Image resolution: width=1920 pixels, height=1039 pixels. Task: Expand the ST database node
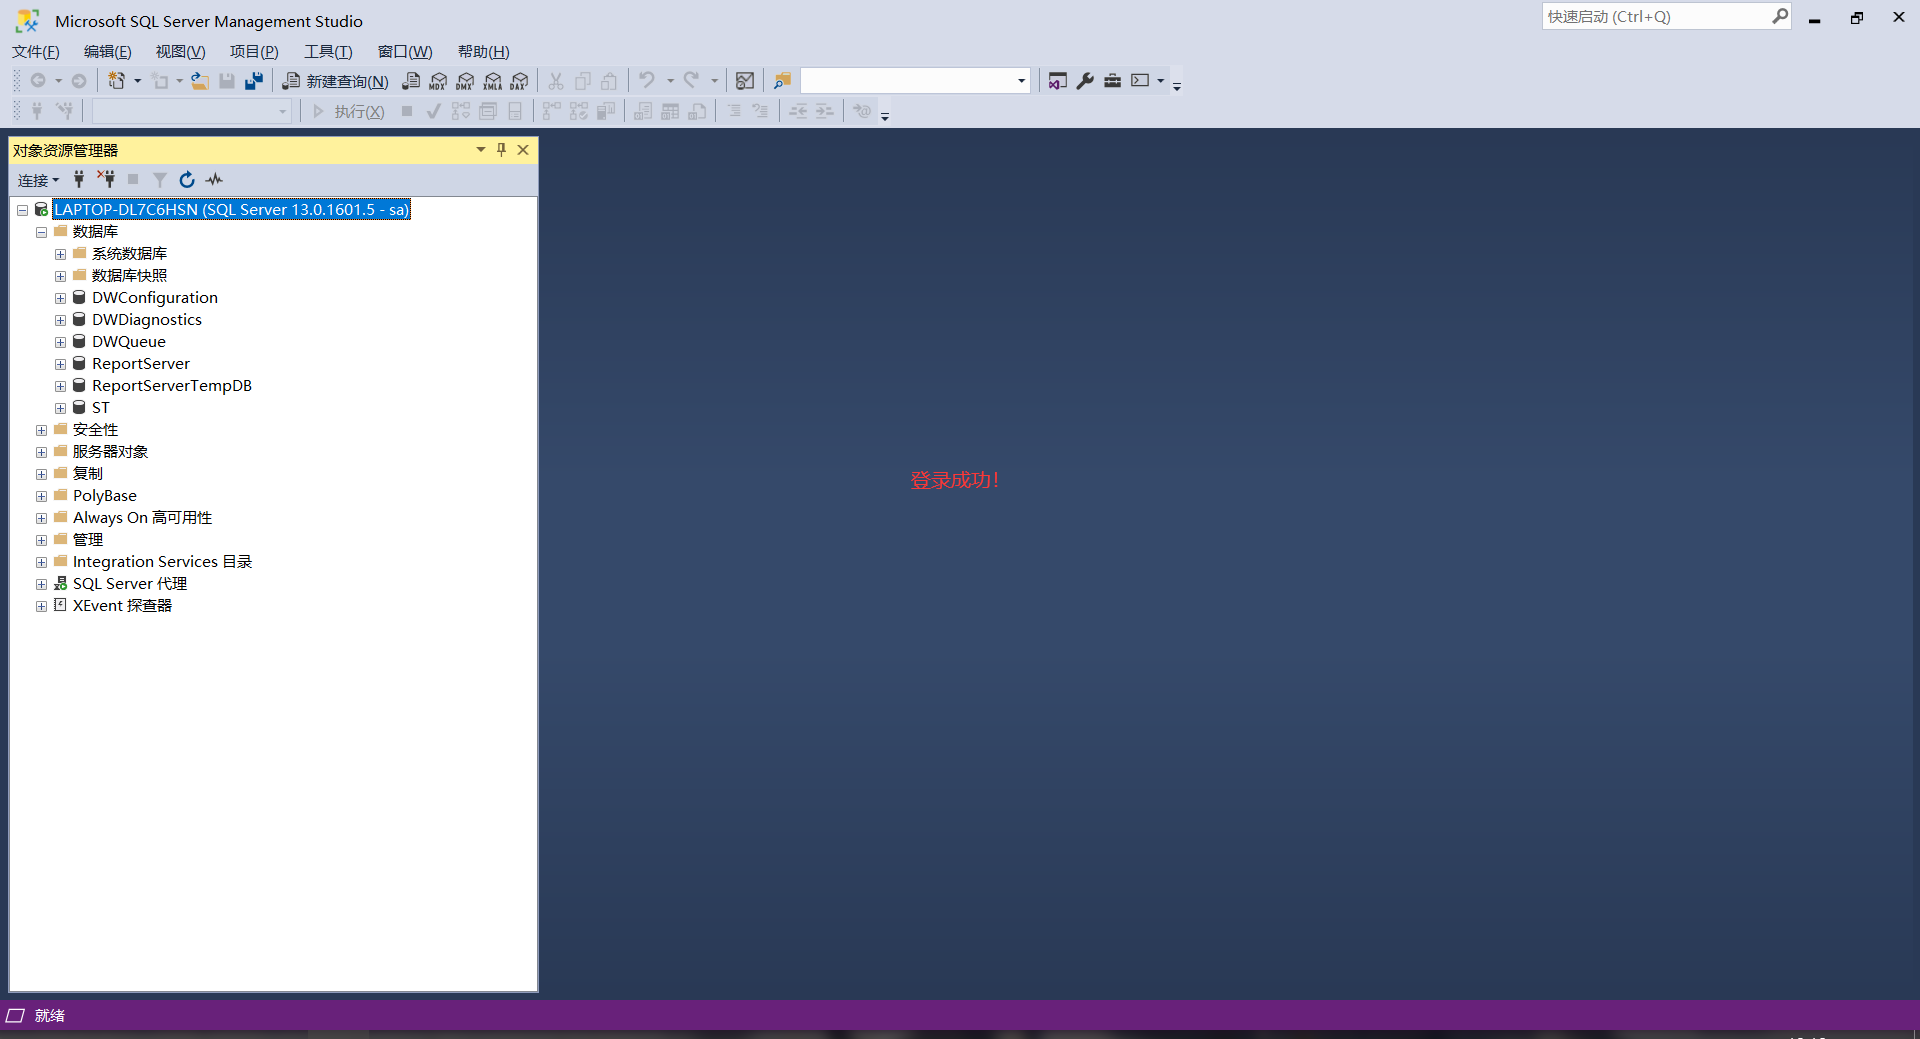click(x=60, y=408)
